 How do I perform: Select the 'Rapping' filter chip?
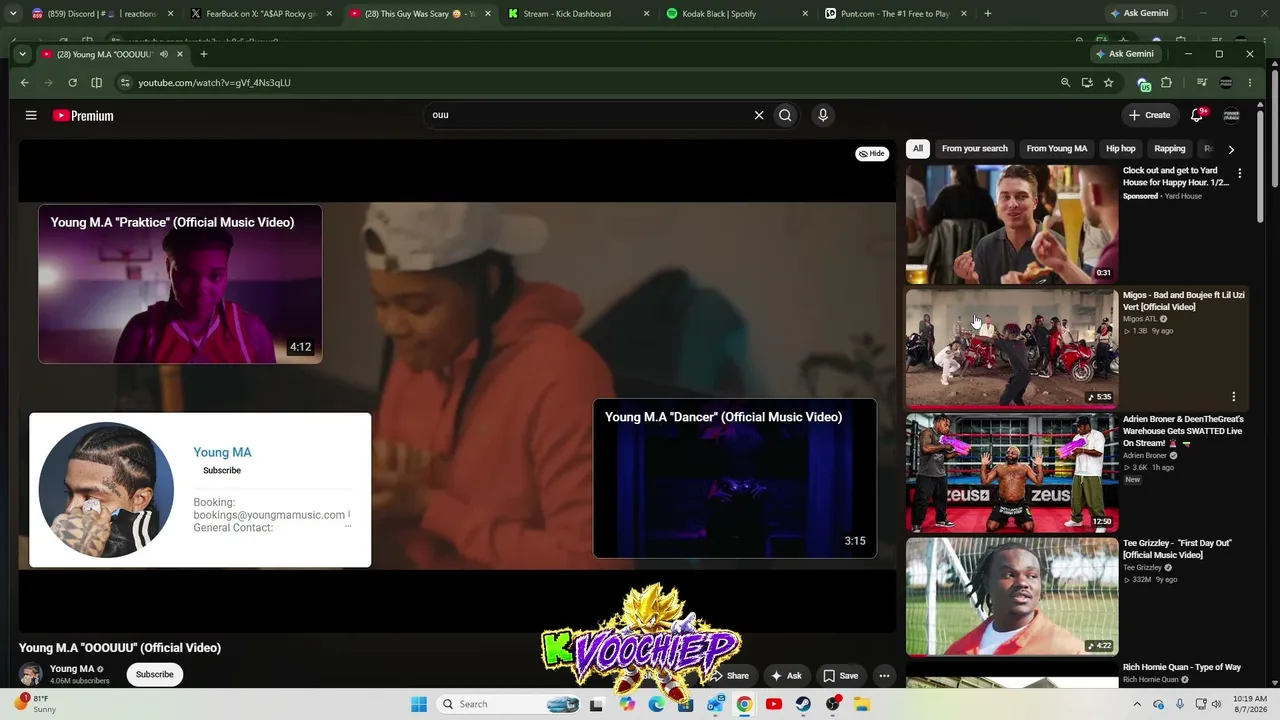click(x=1170, y=149)
